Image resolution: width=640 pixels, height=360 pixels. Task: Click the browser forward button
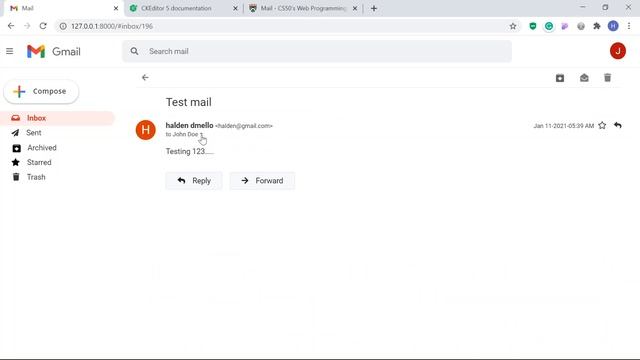tap(27, 26)
